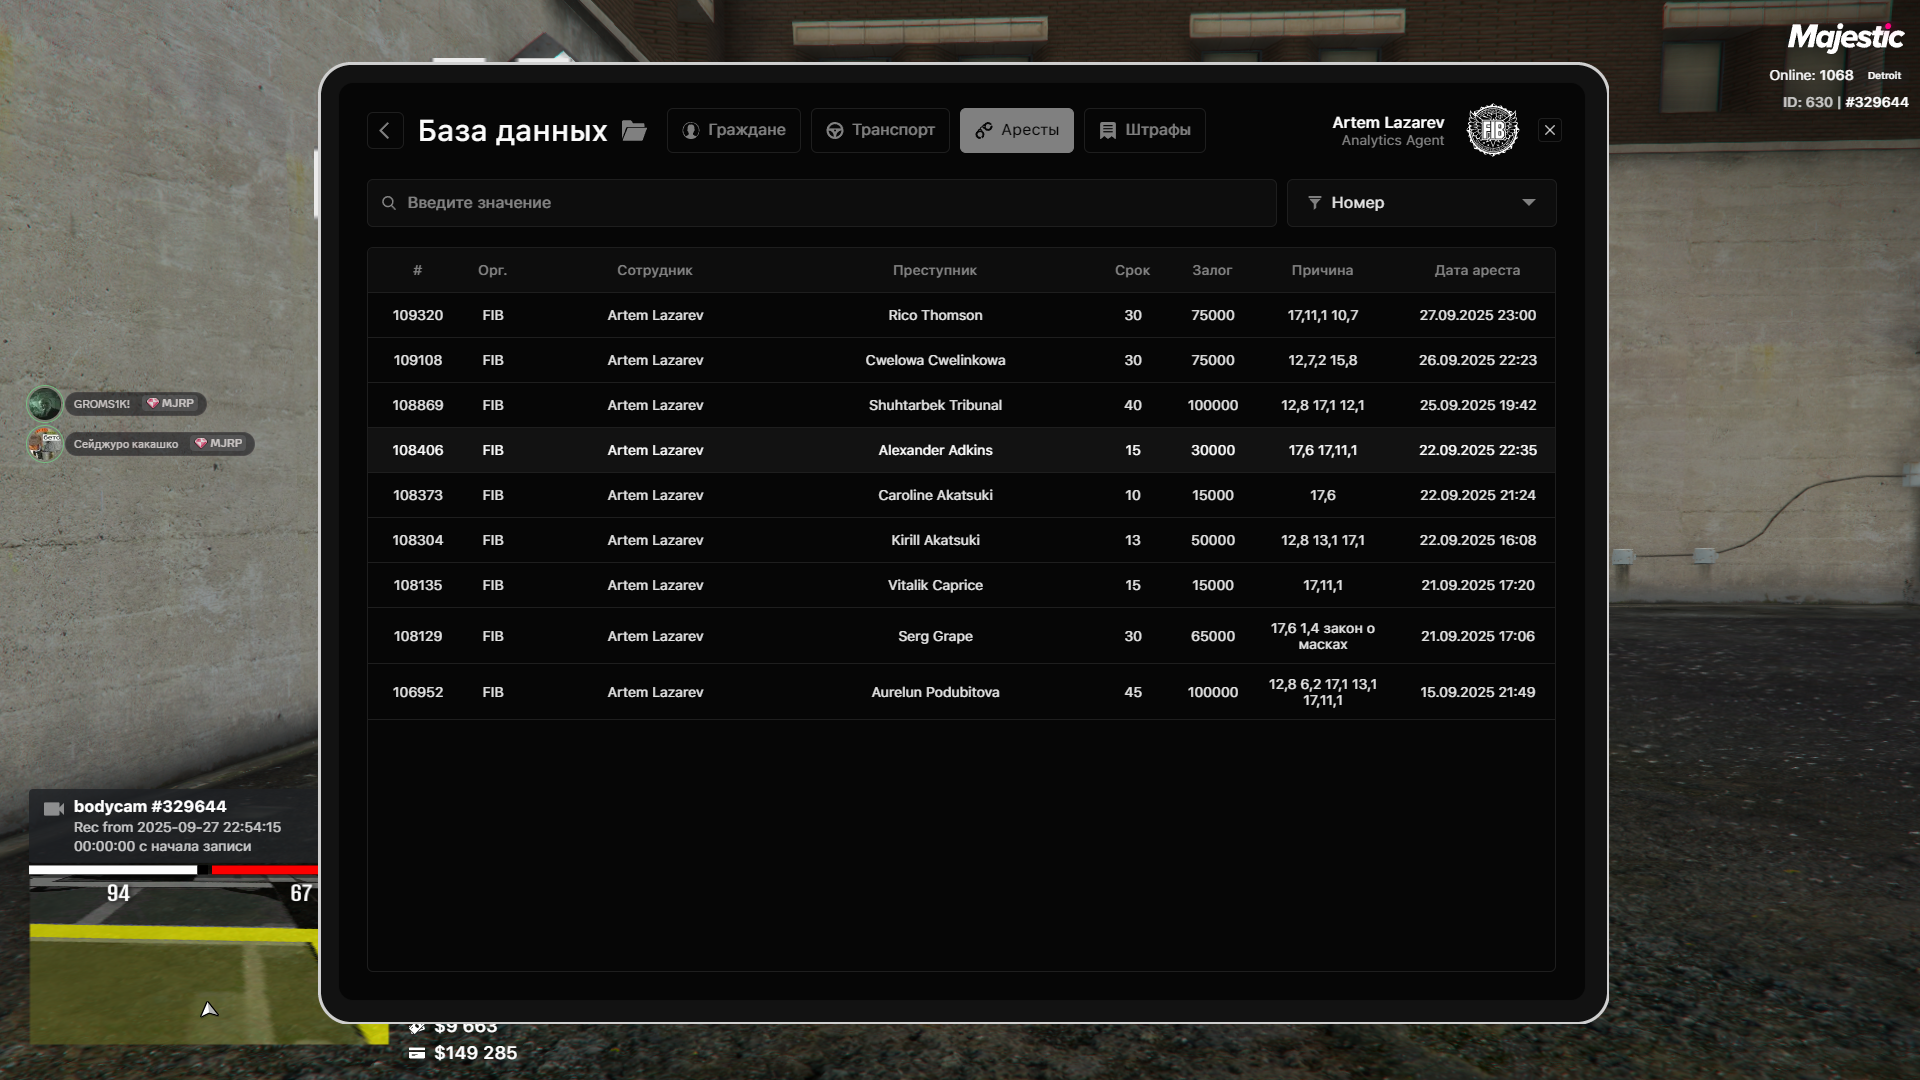This screenshot has height=1080, width=1920.
Task: Click GROMS1K! player avatar
Action: 44,404
